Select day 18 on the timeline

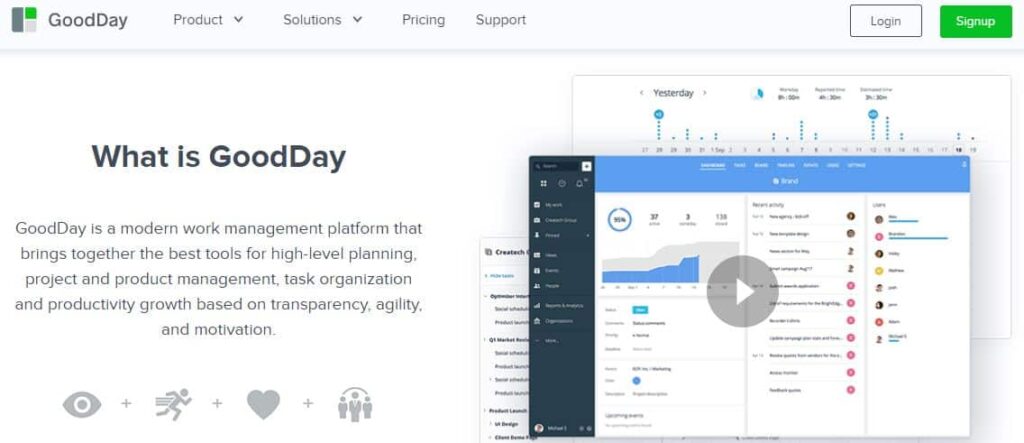(x=959, y=150)
